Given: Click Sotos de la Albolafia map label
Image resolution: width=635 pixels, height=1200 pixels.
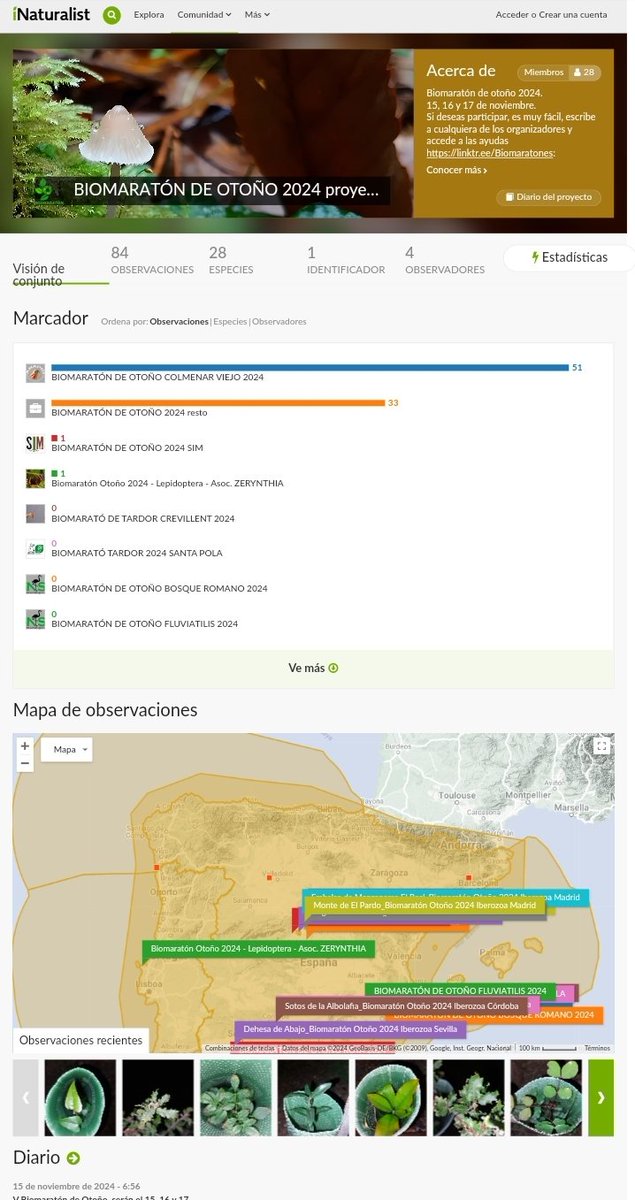Looking at the screenshot, I should (x=401, y=1005).
